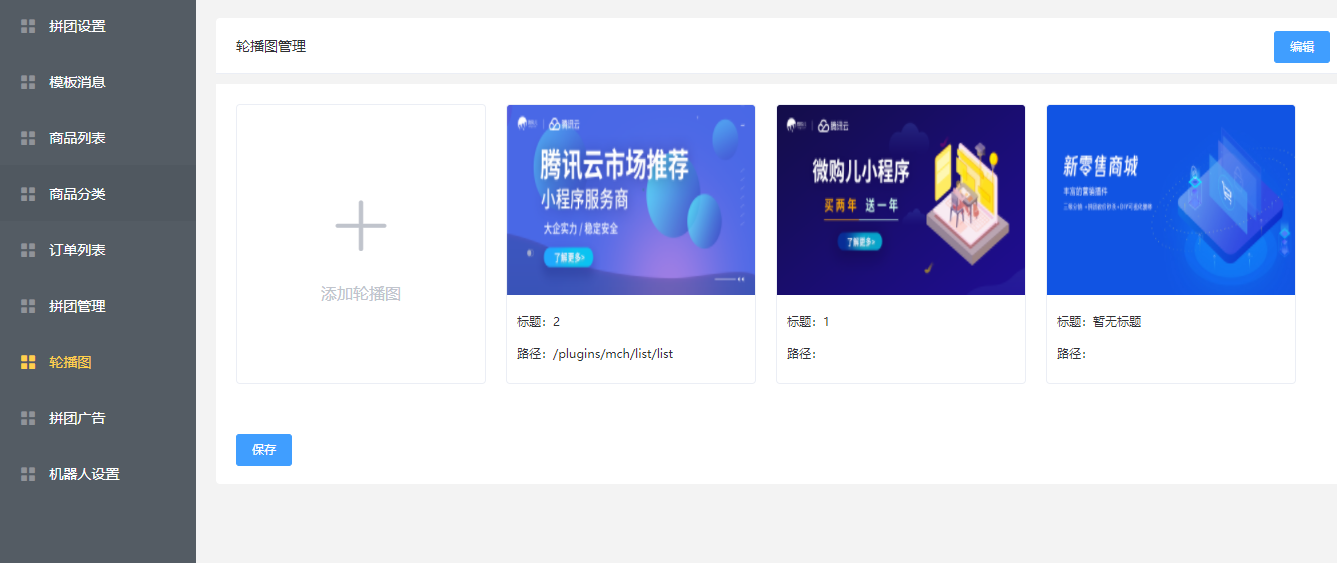Click the yellow grid icon beside 轮播图
Image resolution: width=1337 pixels, height=563 pixels.
point(28,362)
